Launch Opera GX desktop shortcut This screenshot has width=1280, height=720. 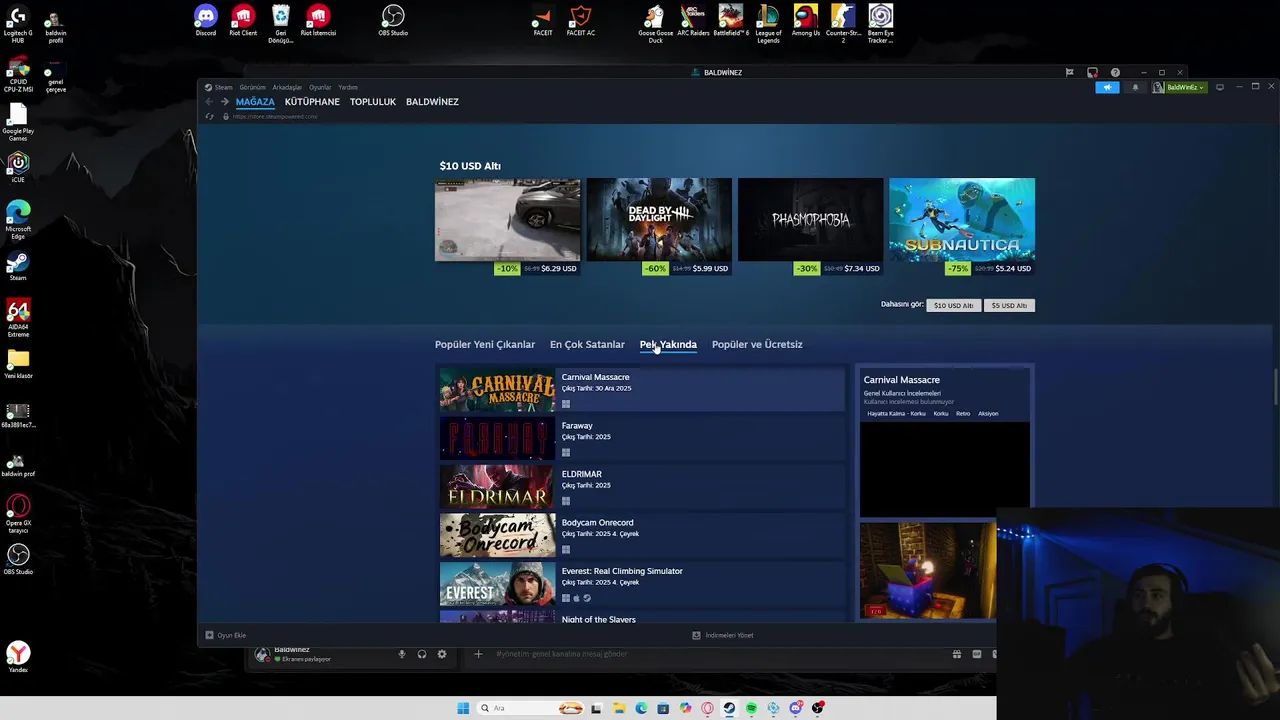pos(18,513)
